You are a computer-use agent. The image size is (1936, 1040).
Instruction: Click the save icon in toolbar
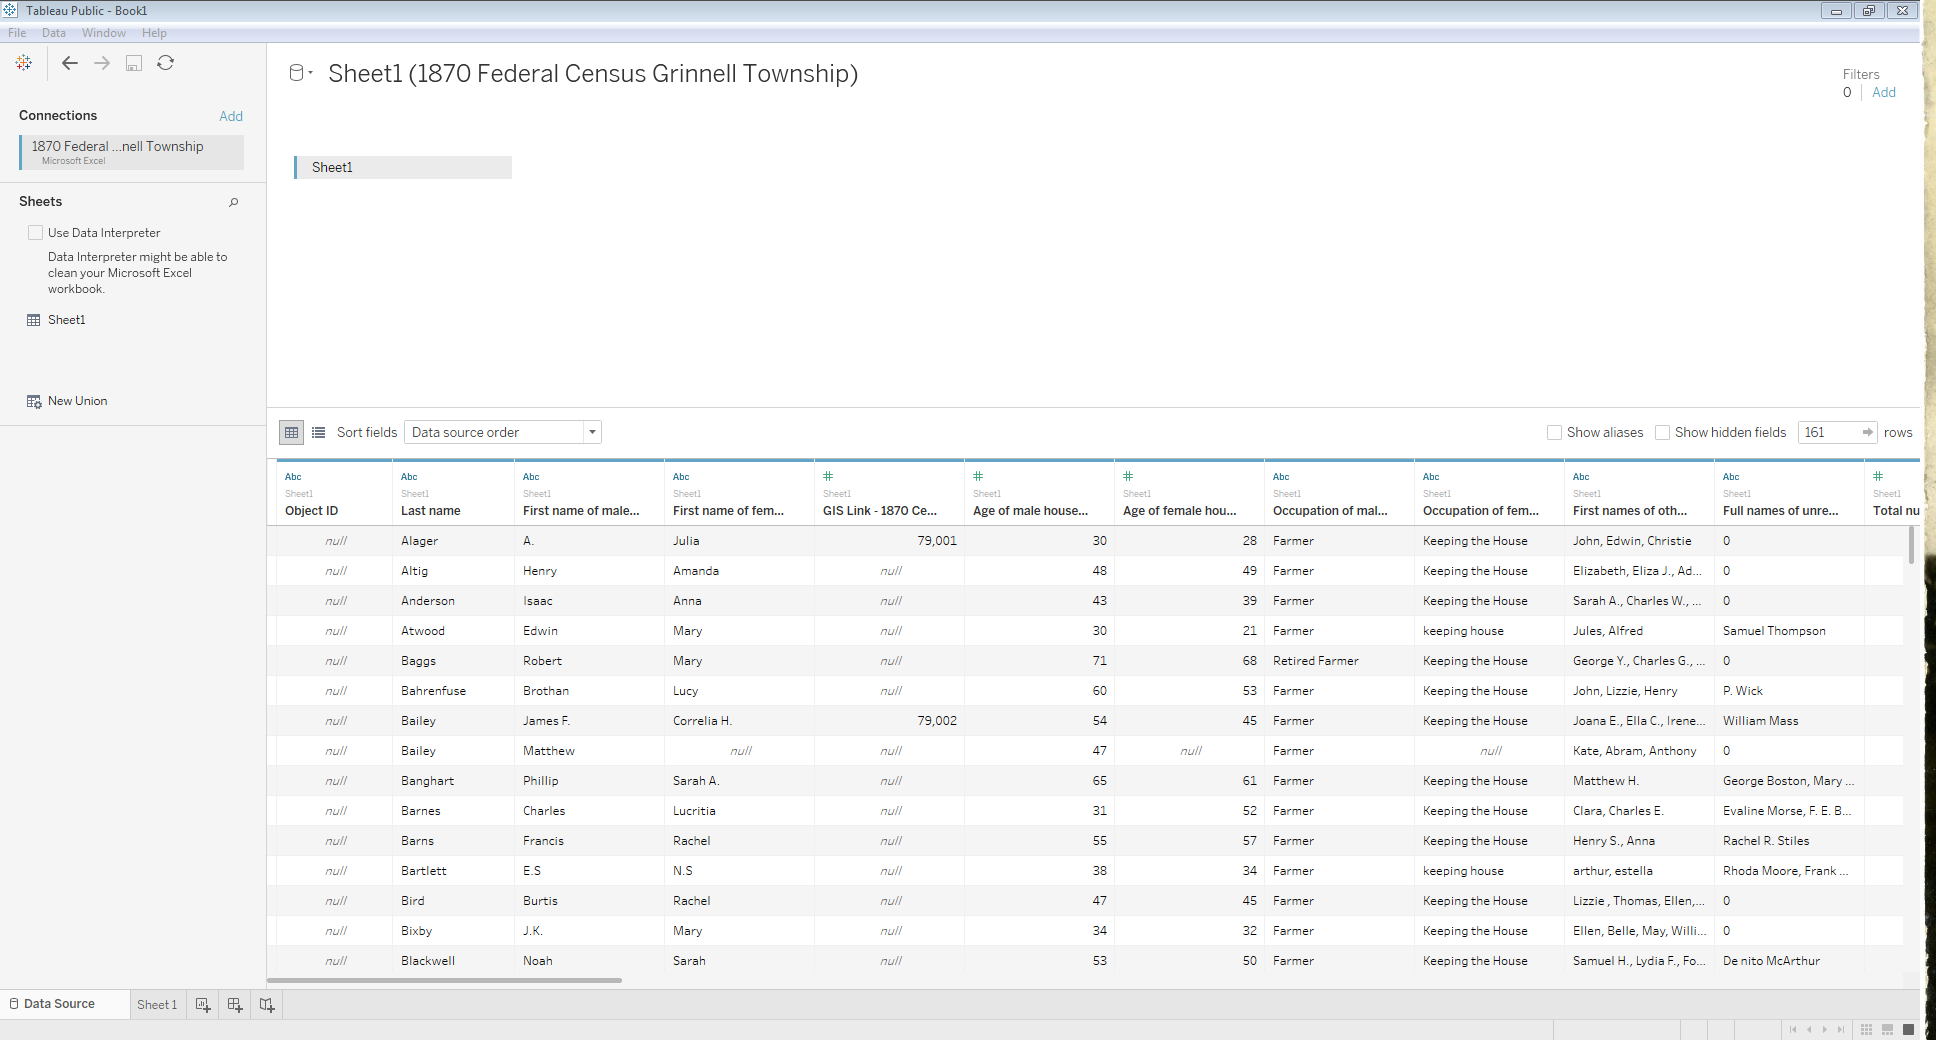tap(134, 63)
